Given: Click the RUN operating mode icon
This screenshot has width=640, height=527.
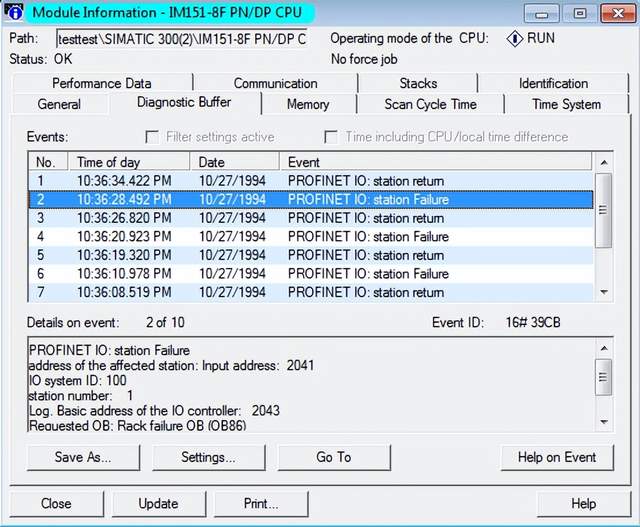Looking at the screenshot, I should (x=516, y=39).
